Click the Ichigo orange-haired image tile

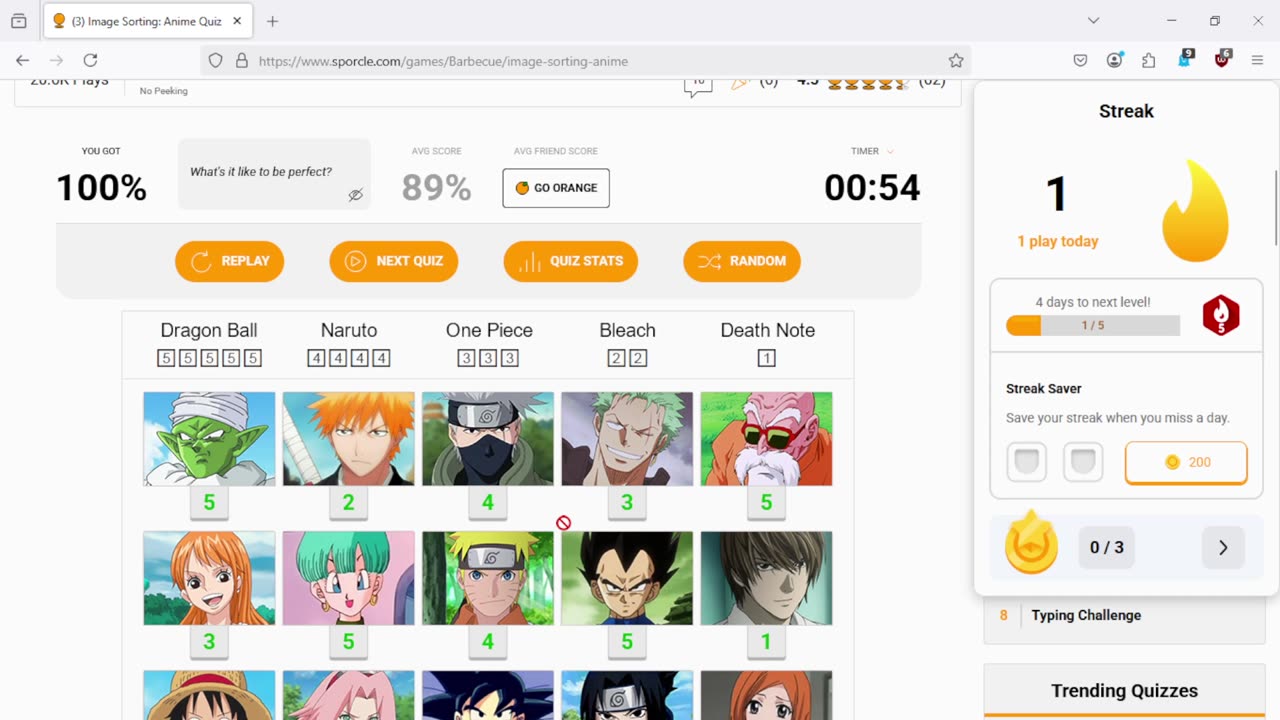point(348,439)
